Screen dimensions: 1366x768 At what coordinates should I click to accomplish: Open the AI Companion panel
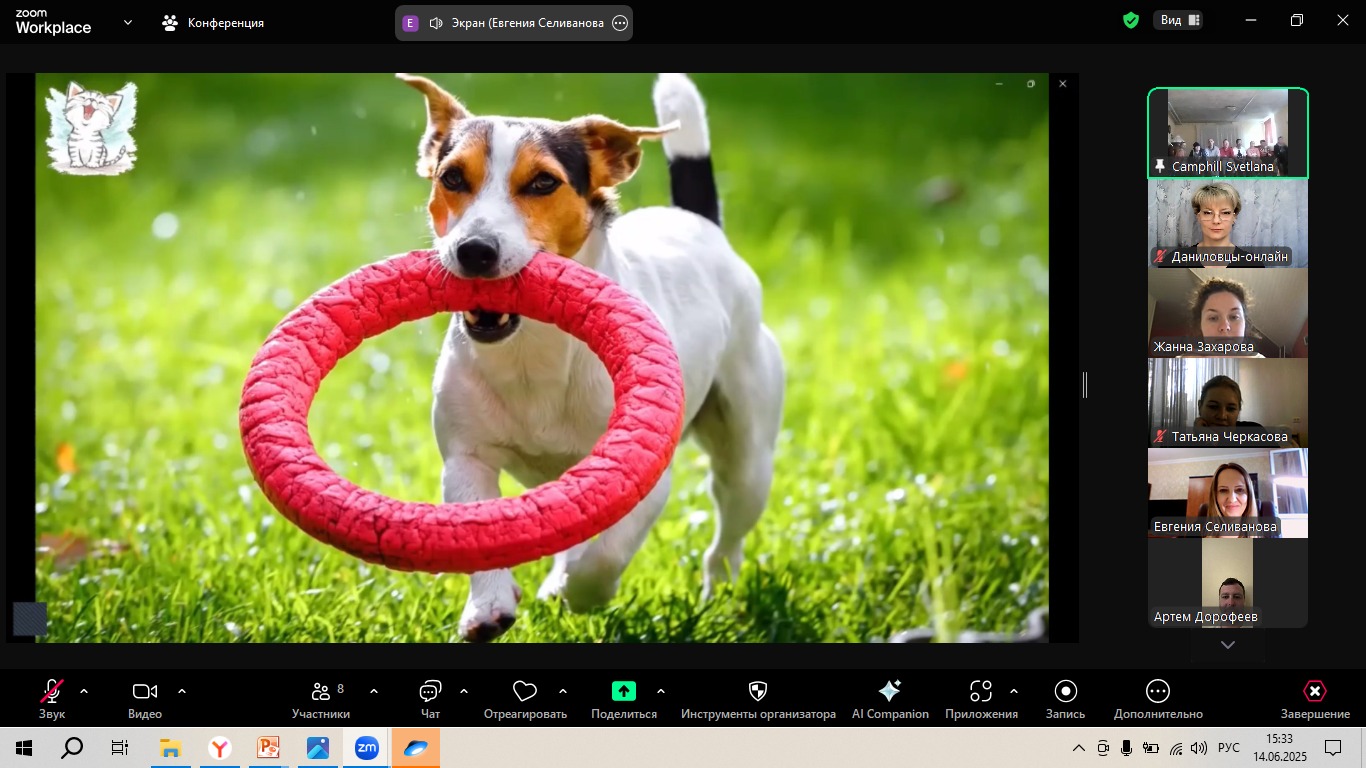click(889, 692)
